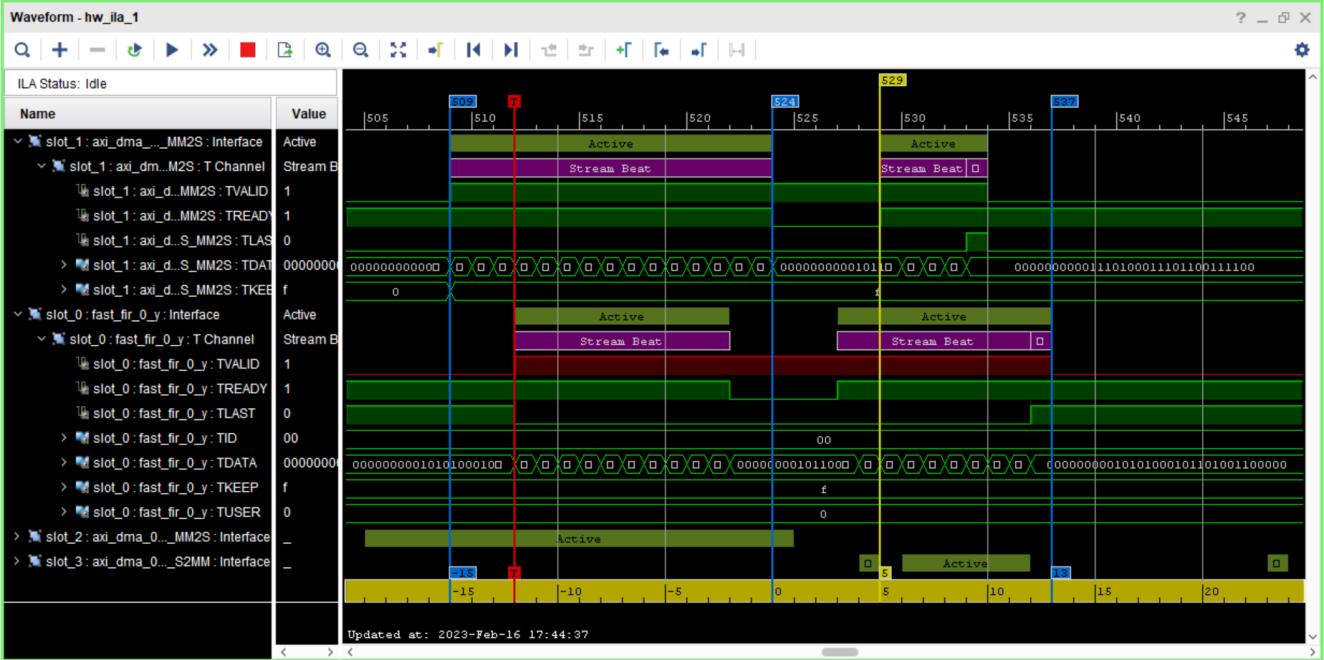Click the red trigger marker T flag
The width and height of the screenshot is (1324, 660).
(x=515, y=102)
